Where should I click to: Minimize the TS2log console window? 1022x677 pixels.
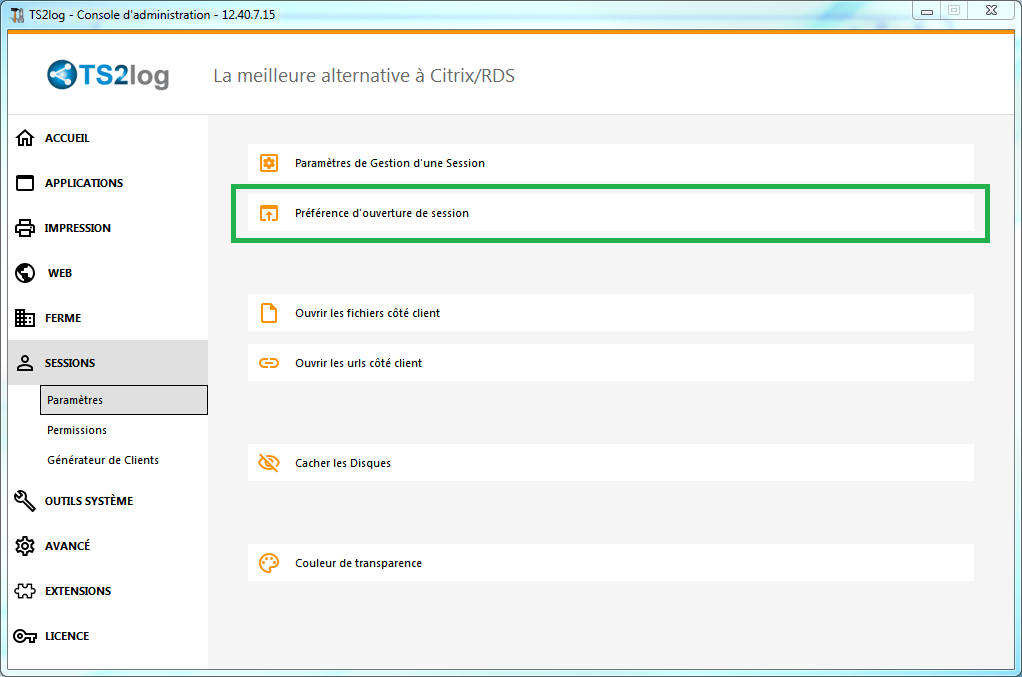coord(926,11)
